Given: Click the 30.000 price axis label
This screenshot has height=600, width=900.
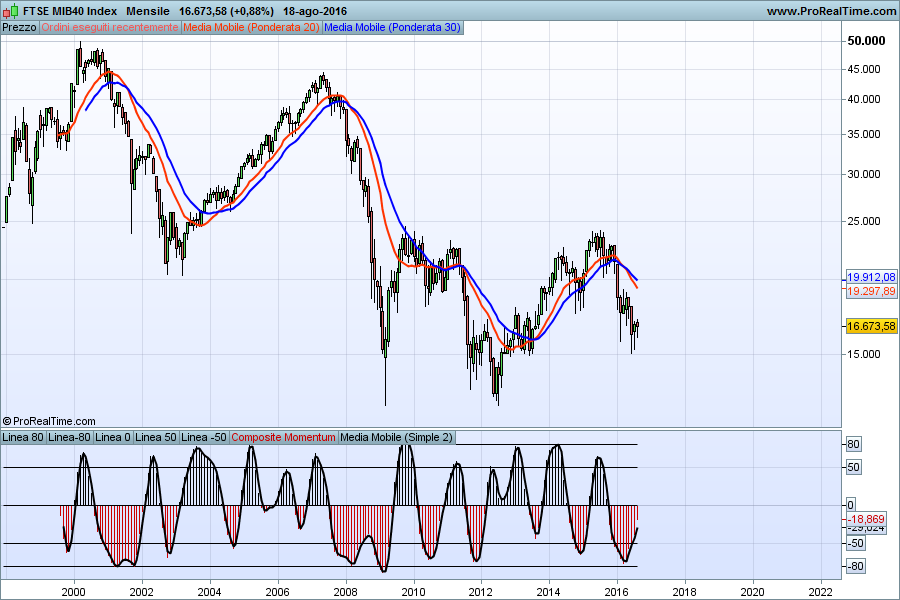Looking at the screenshot, I should click(864, 175).
